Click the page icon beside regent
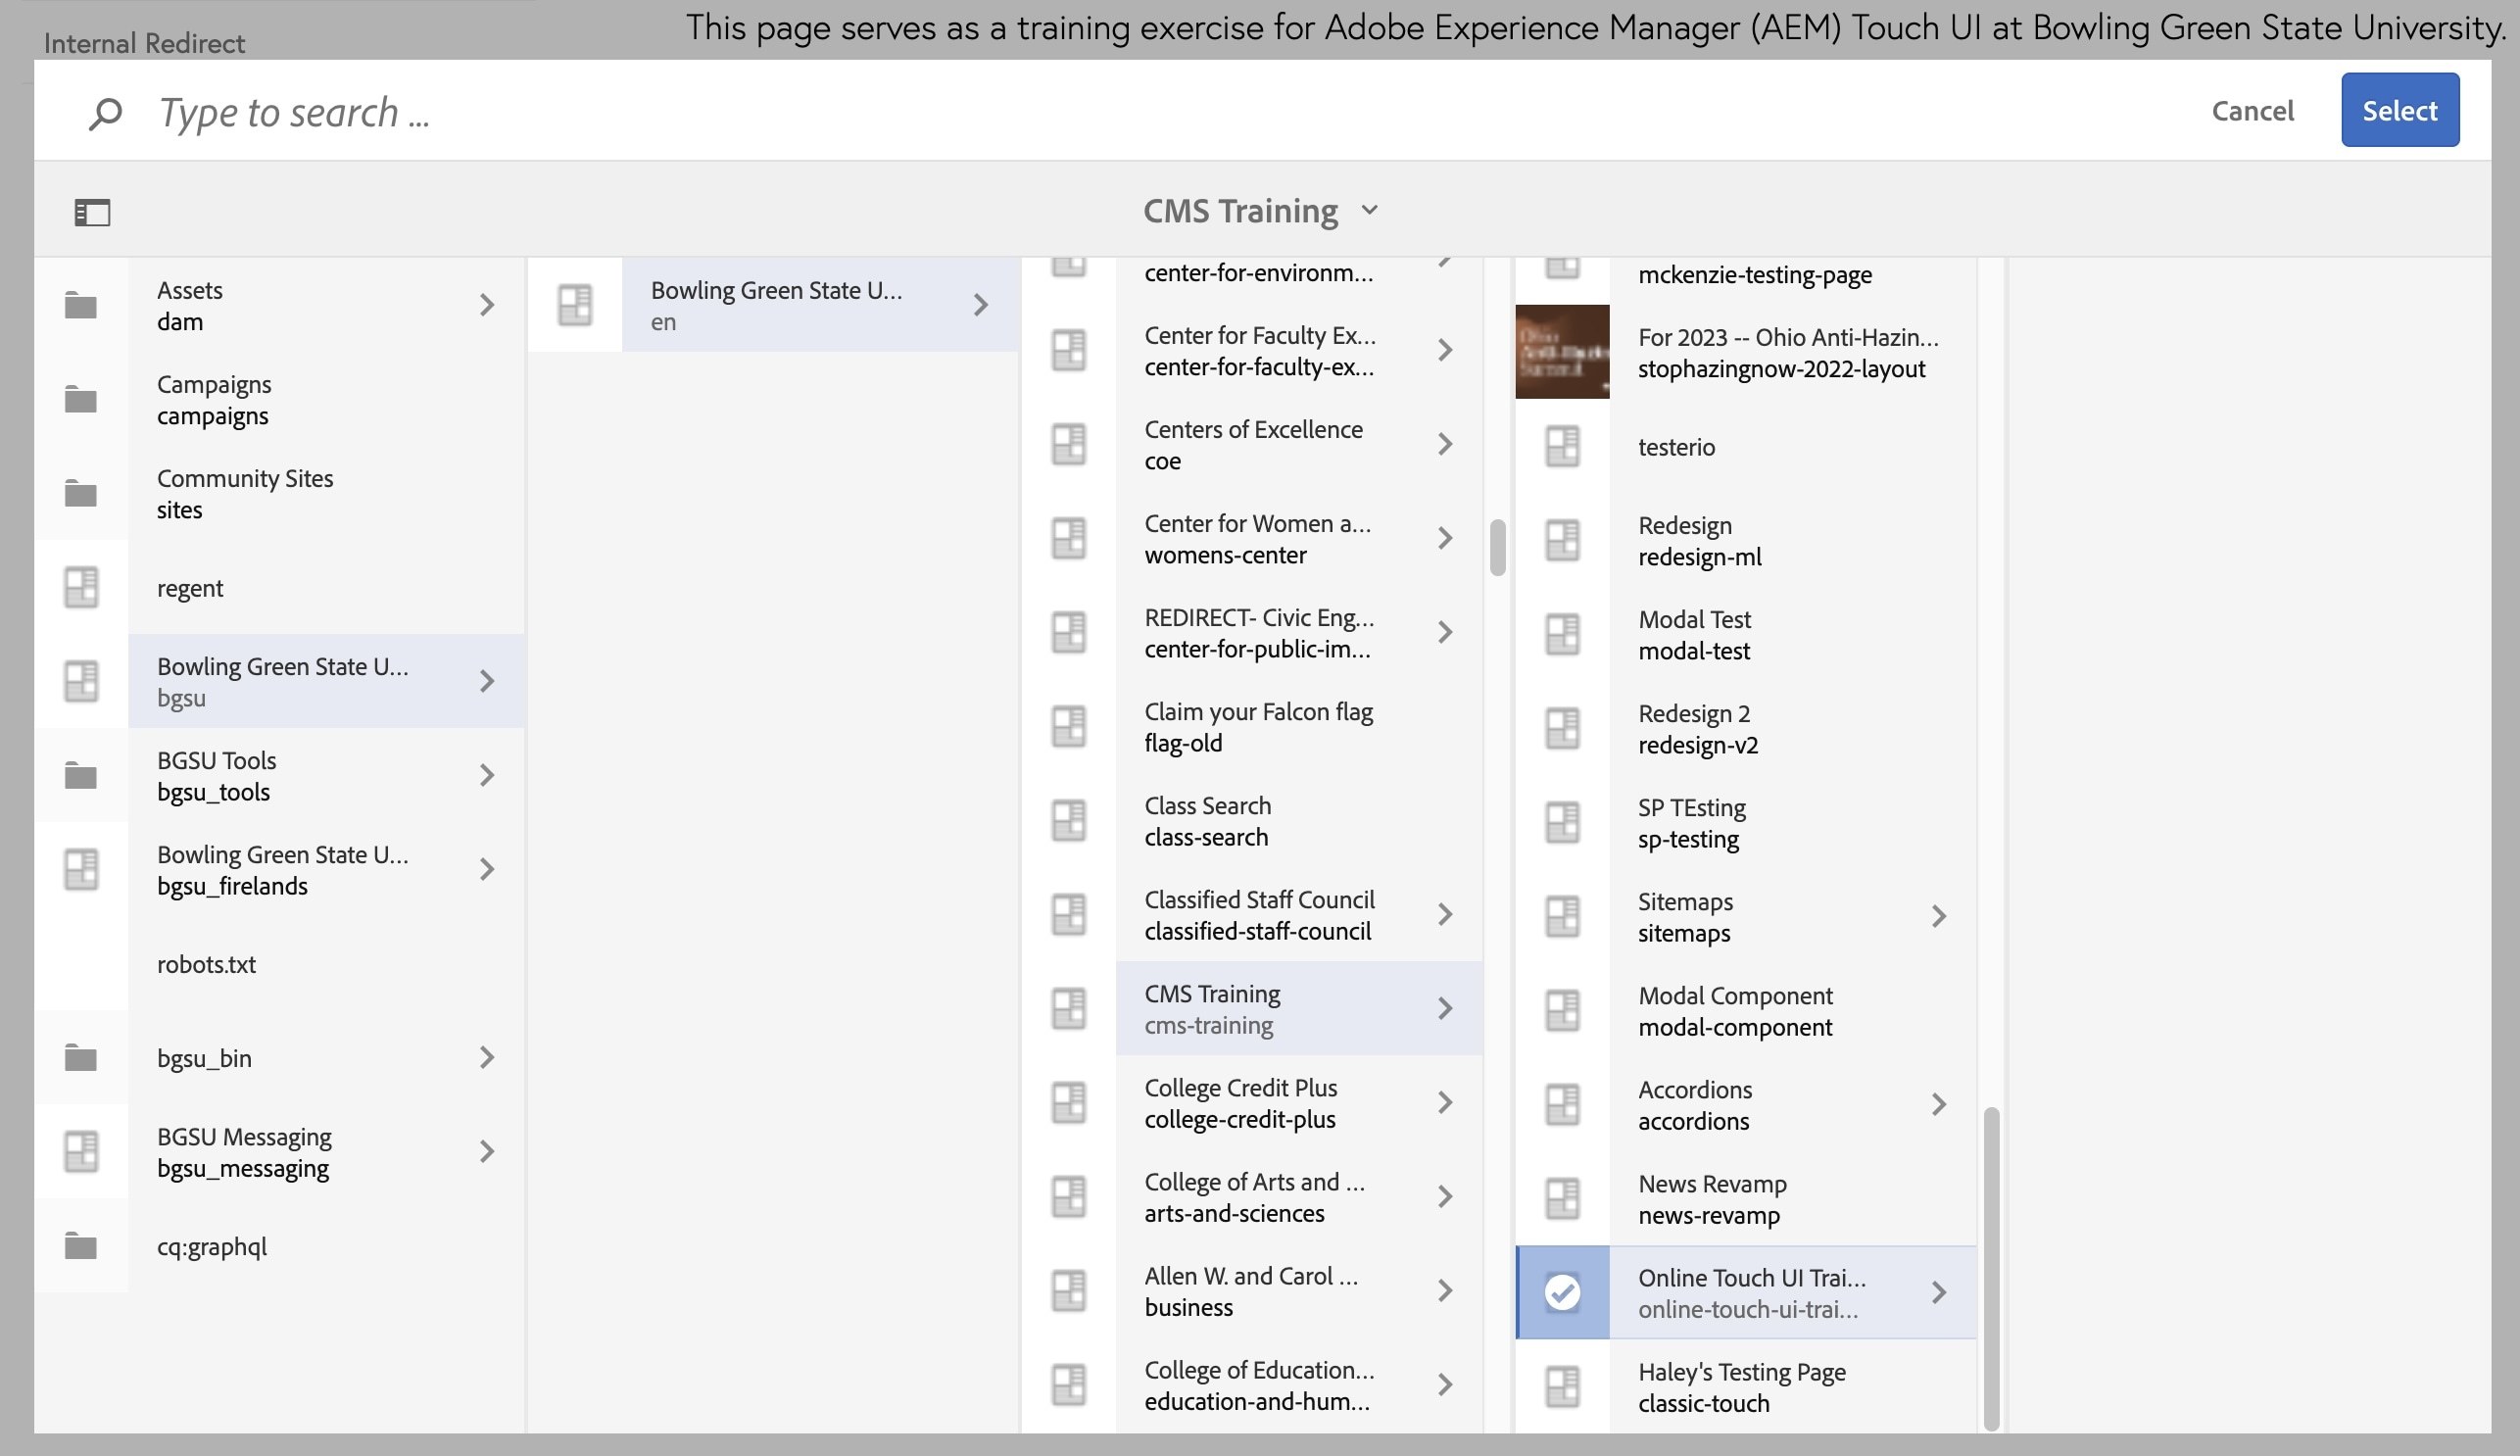This screenshot has height=1456, width=2520. [81, 587]
